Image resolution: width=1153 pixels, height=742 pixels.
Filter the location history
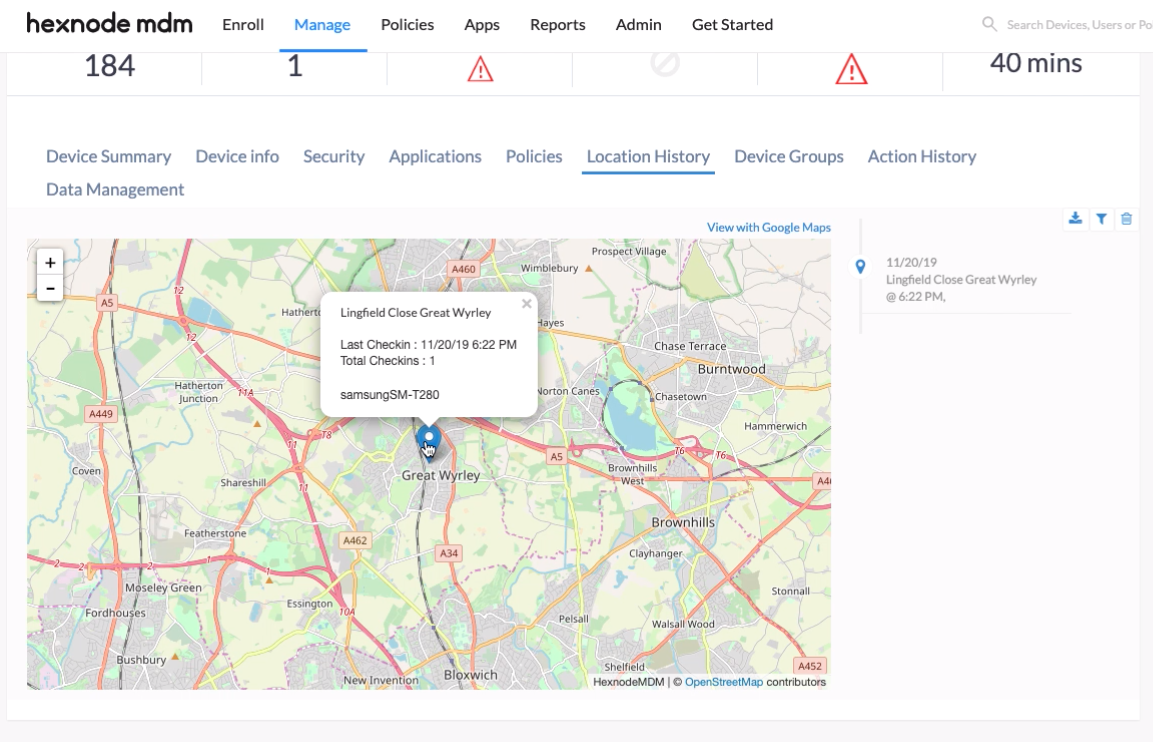point(1101,218)
